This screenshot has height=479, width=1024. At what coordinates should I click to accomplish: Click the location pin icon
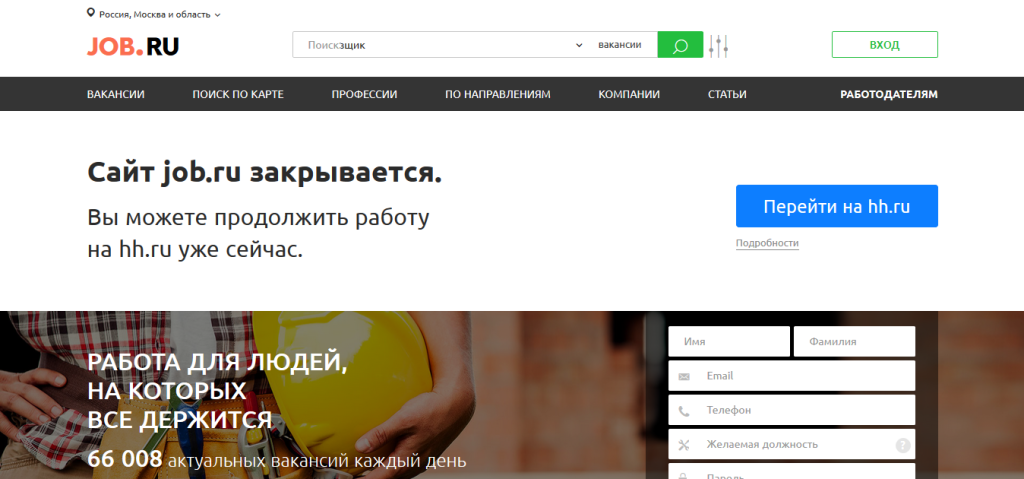tap(91, 14)
